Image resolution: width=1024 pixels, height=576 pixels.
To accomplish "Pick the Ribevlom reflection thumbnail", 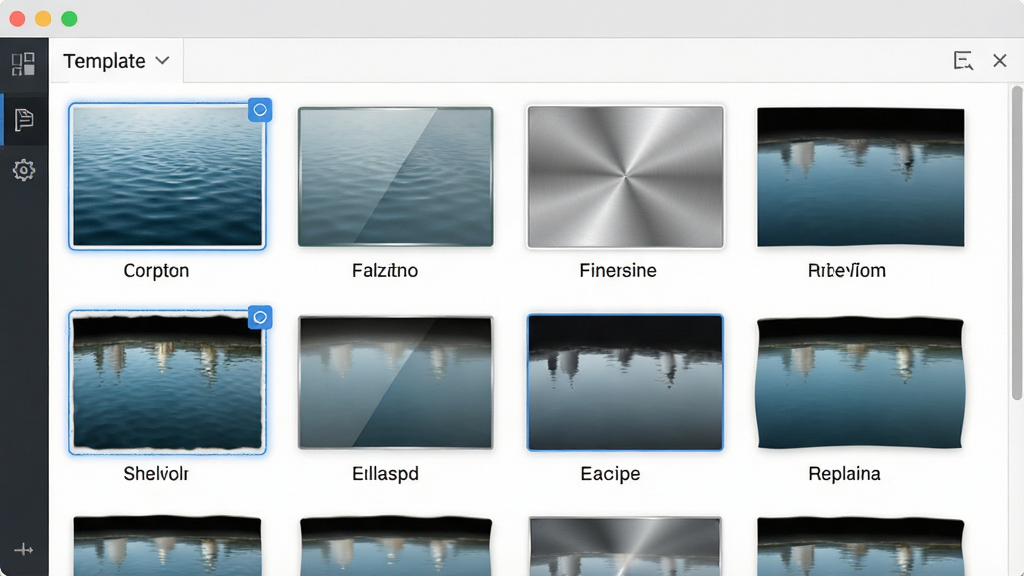I will click(x=861, y=177).
